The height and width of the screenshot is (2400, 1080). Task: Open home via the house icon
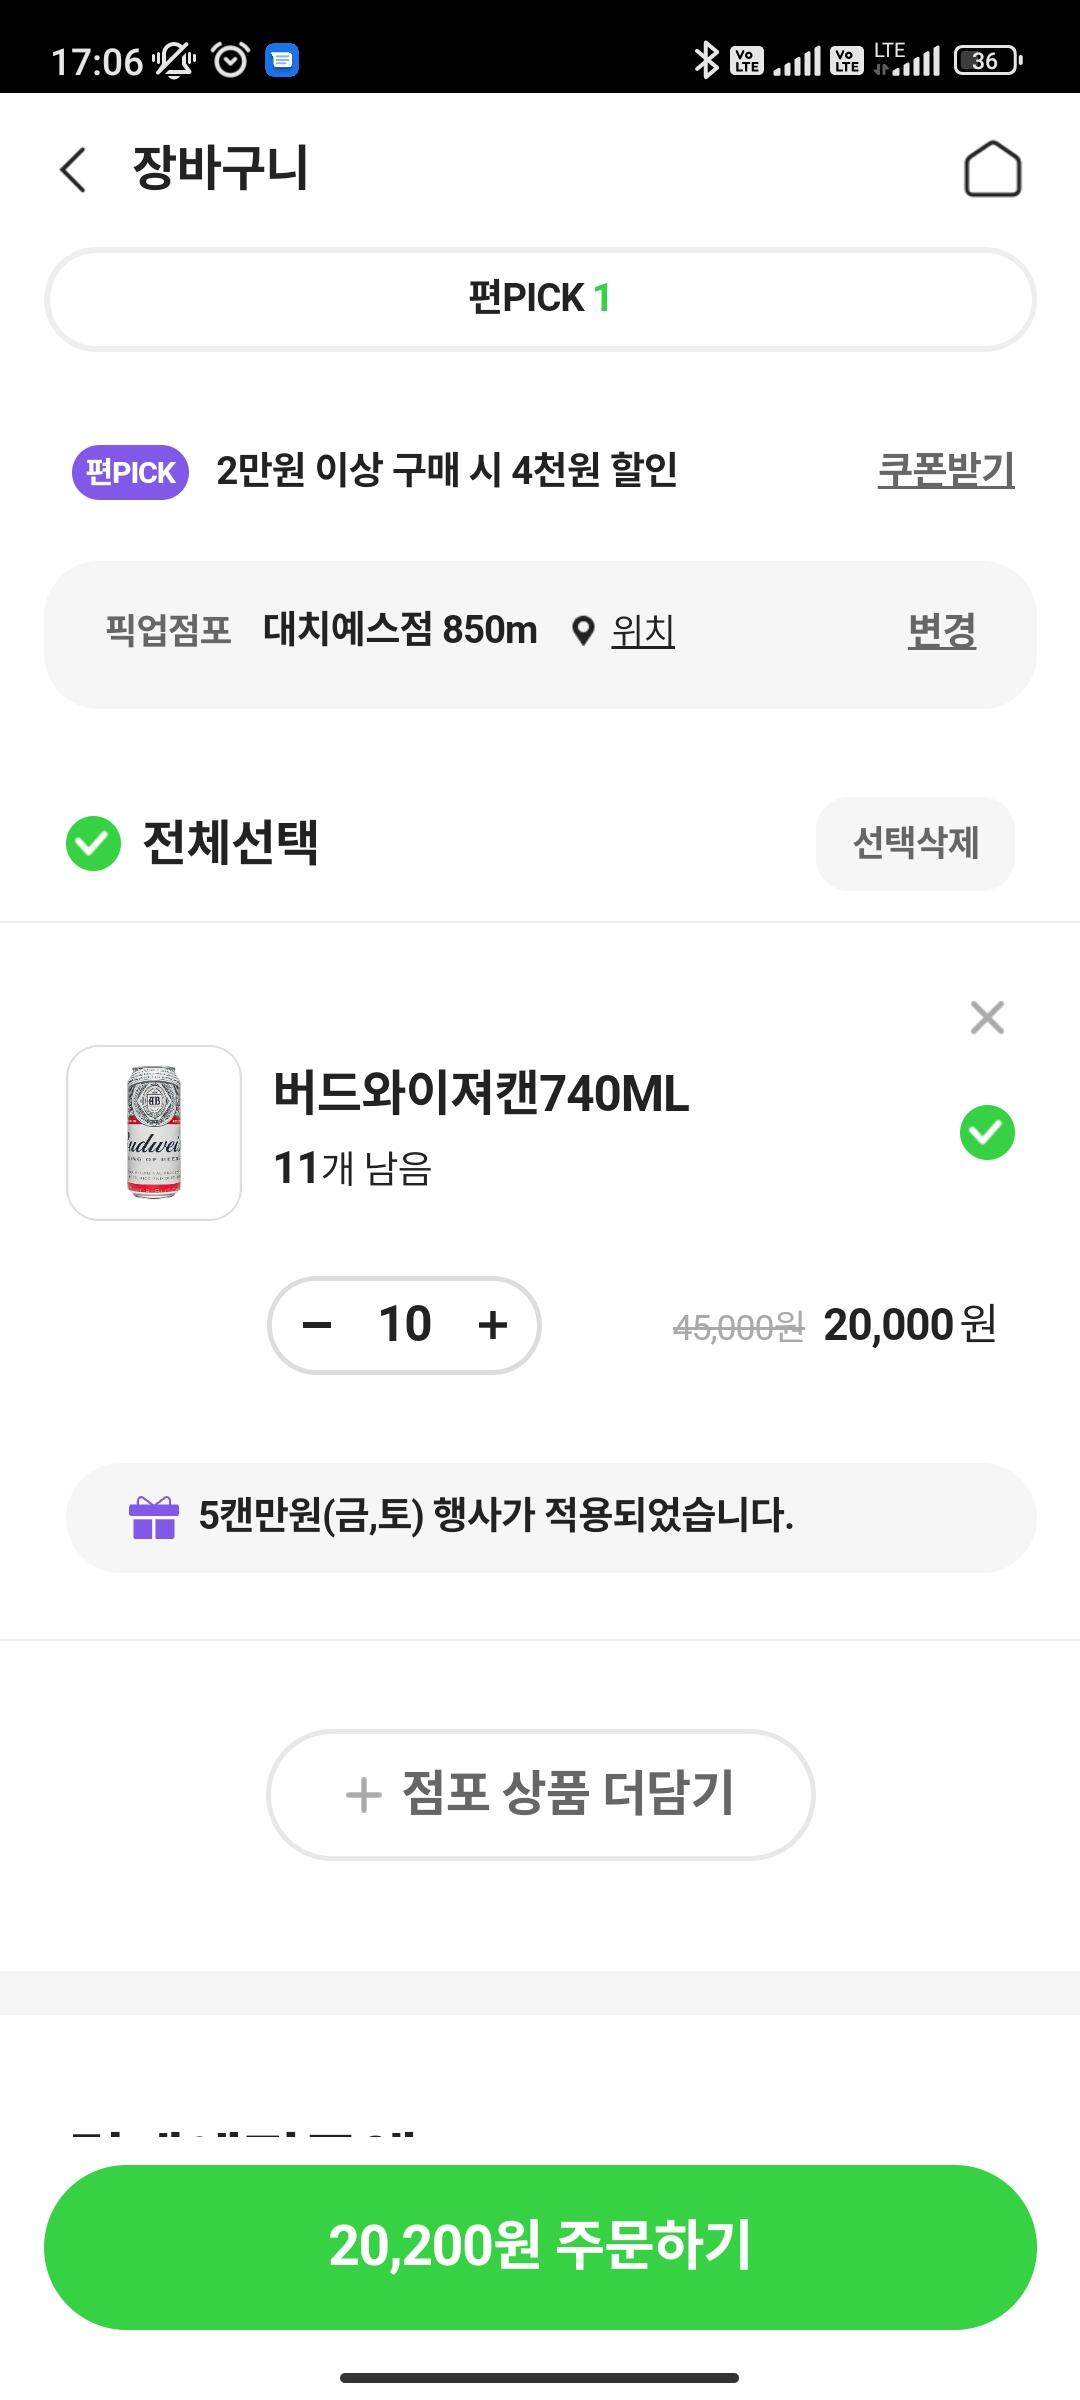tap(991, 169)
